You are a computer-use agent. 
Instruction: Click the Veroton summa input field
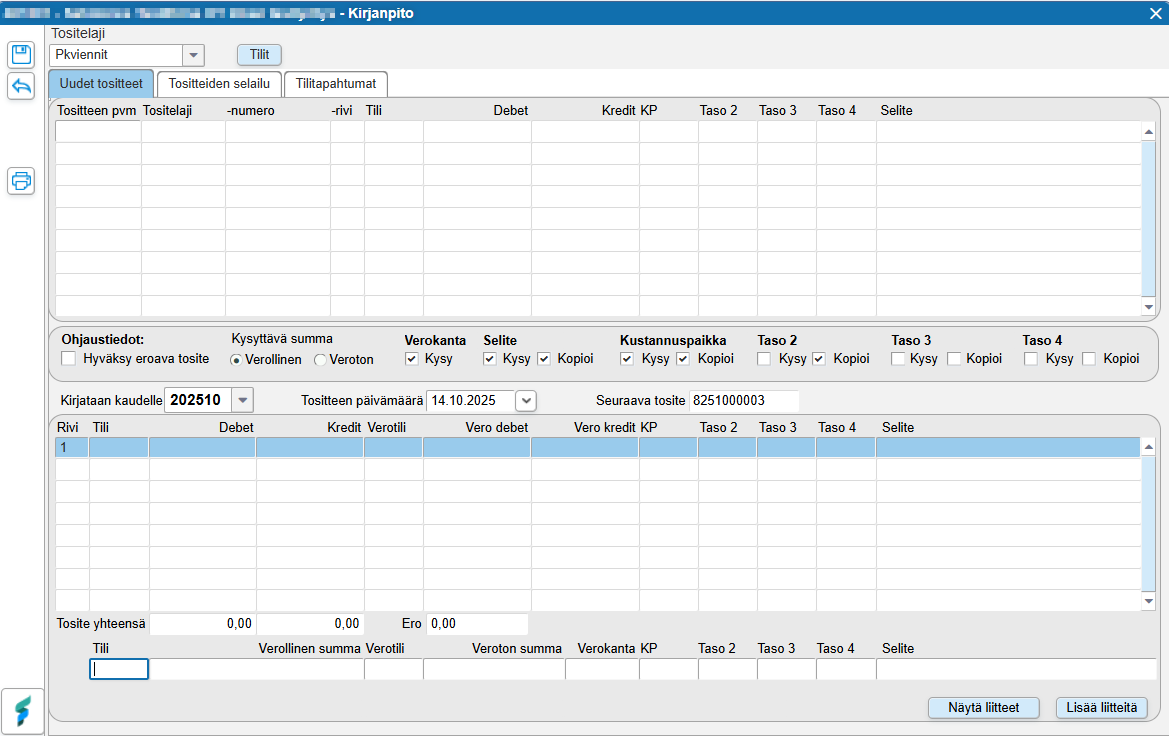(x=494, y=669)
